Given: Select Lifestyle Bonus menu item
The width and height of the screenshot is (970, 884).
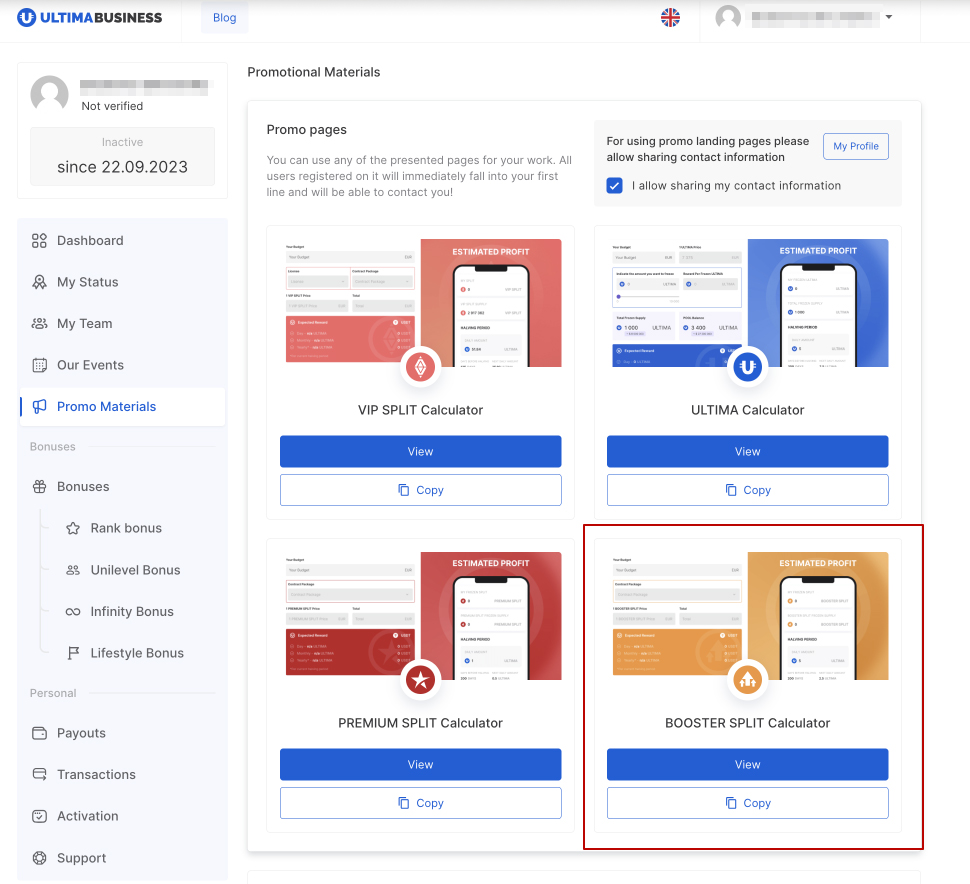Looking at the screenshot, I should coord(137,653).
